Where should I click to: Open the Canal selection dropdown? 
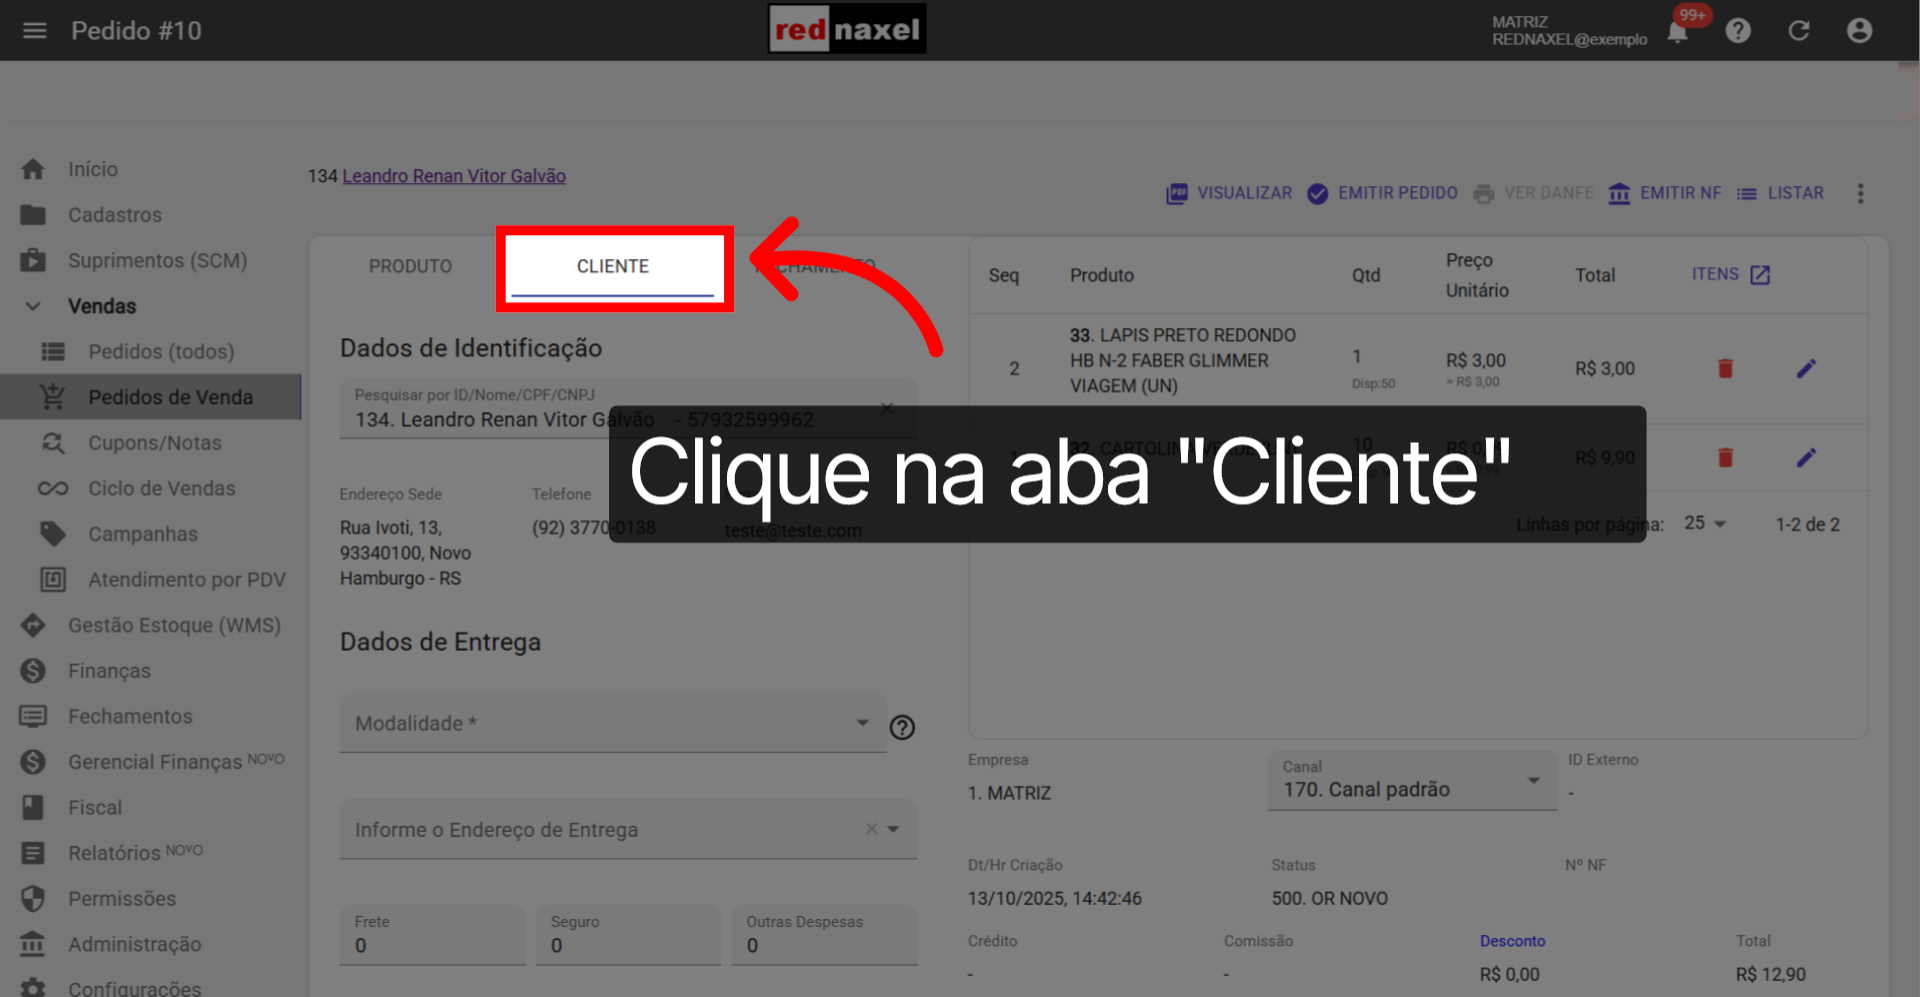[x=1533, y=780]
